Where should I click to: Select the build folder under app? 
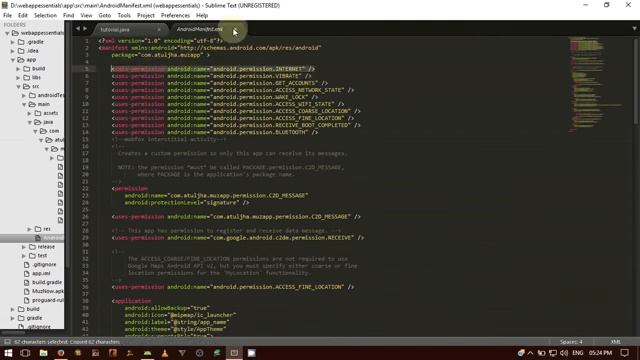coord(38,69)
